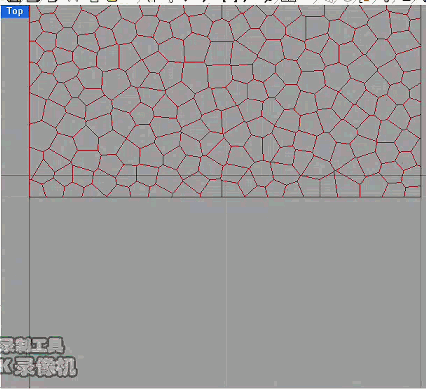Pick the dark vertical axis line inside the pattern

pos(222,100)
